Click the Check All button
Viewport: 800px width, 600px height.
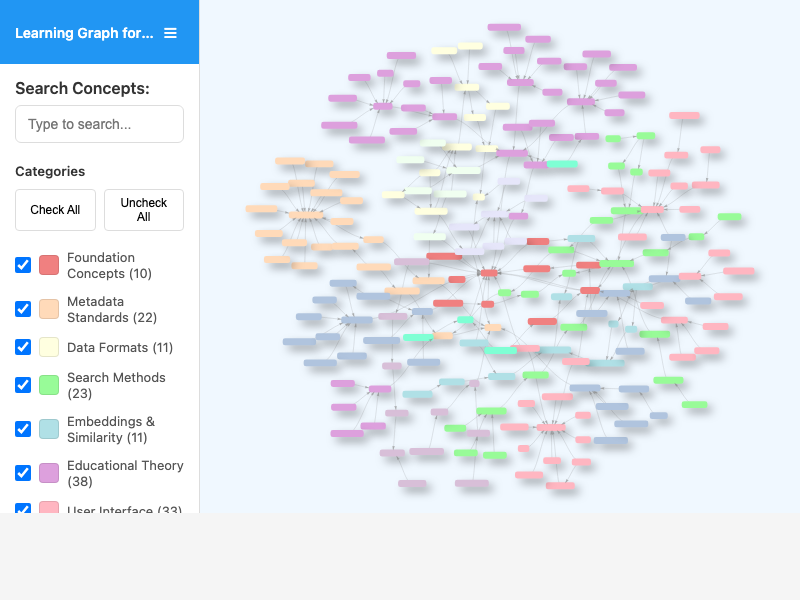tap(55, 210)
